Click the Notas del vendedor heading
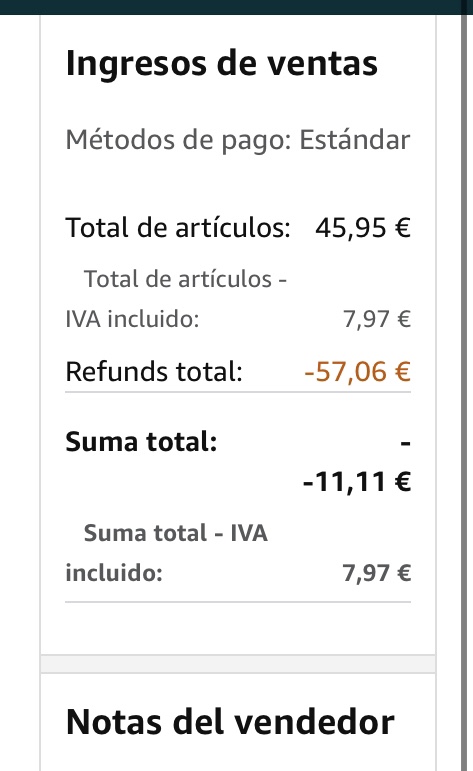 (230, 723)
